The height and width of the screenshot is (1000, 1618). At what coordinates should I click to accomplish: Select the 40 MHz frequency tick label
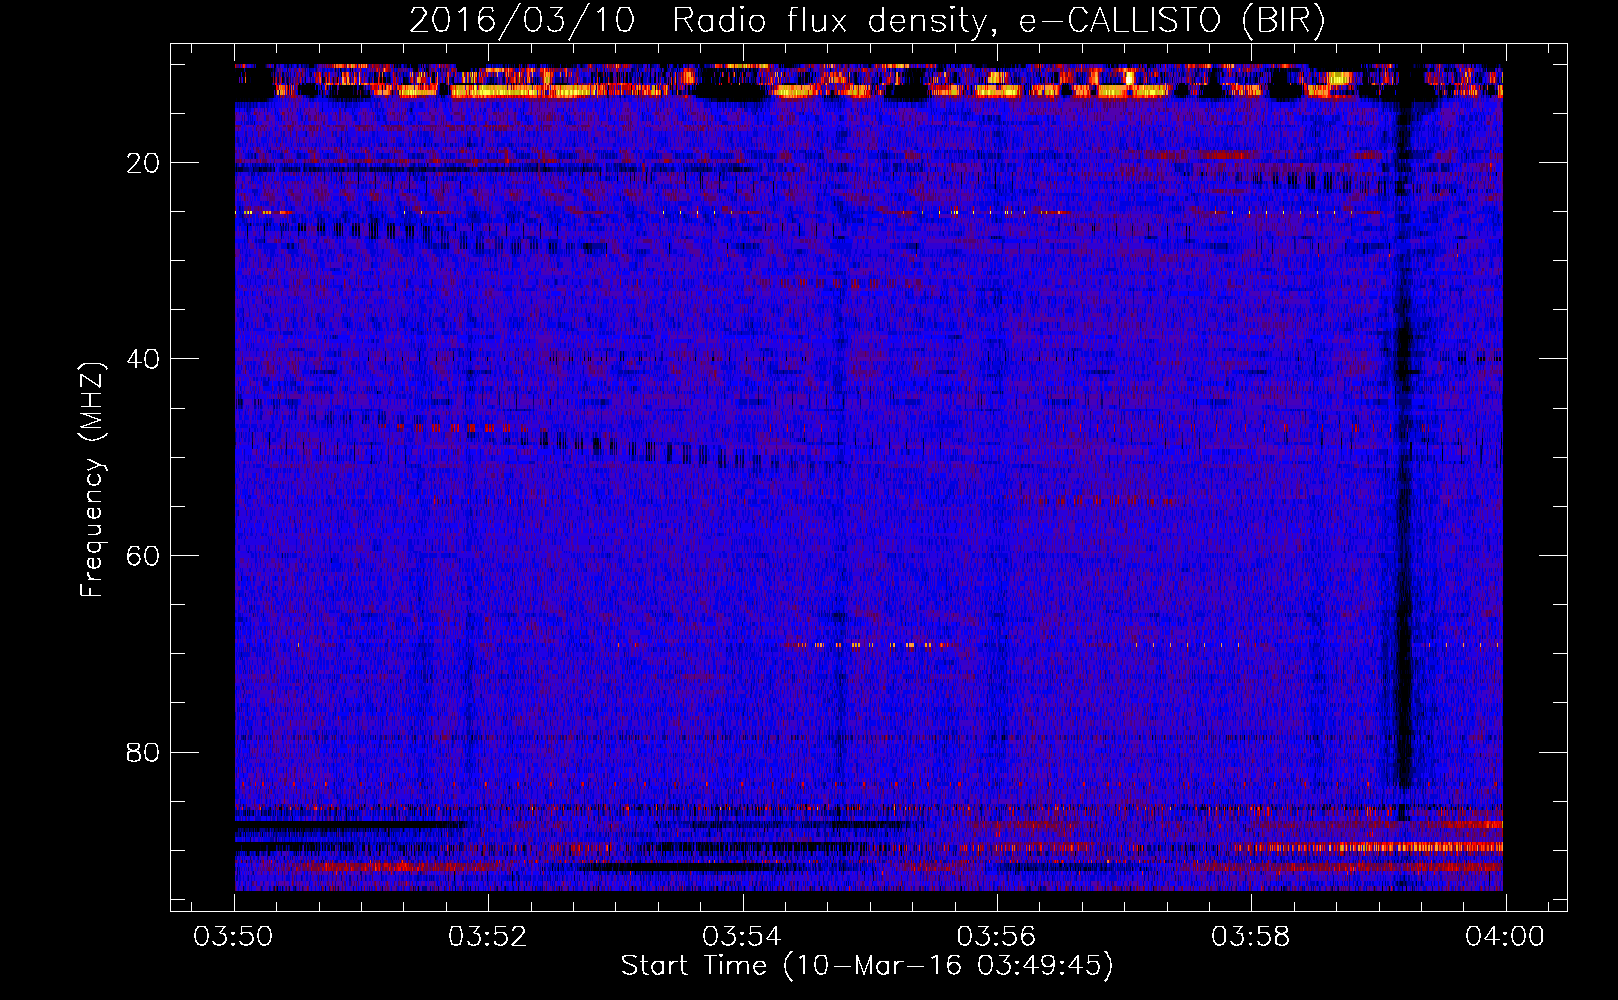pos(143,359)
